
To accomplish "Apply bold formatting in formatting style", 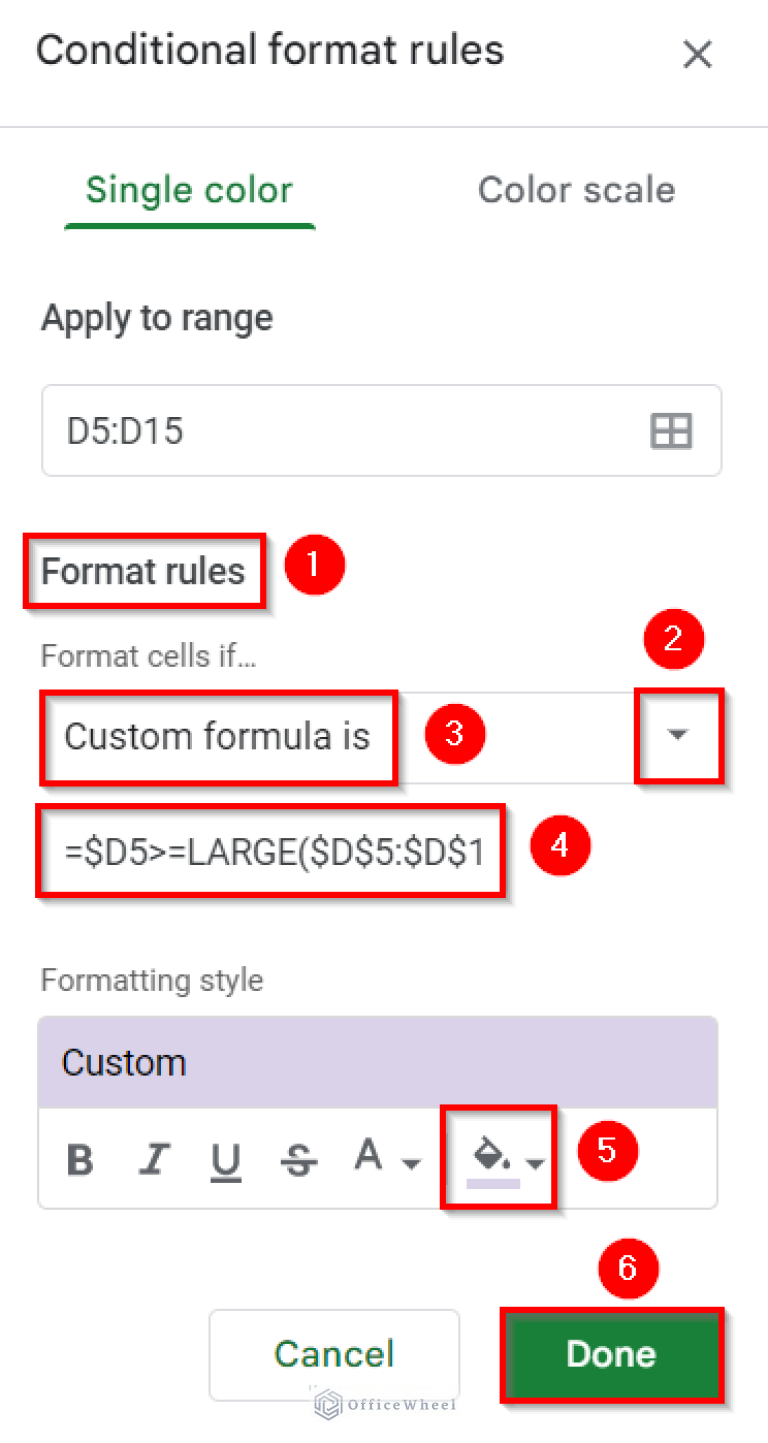I will (80, 1157).
